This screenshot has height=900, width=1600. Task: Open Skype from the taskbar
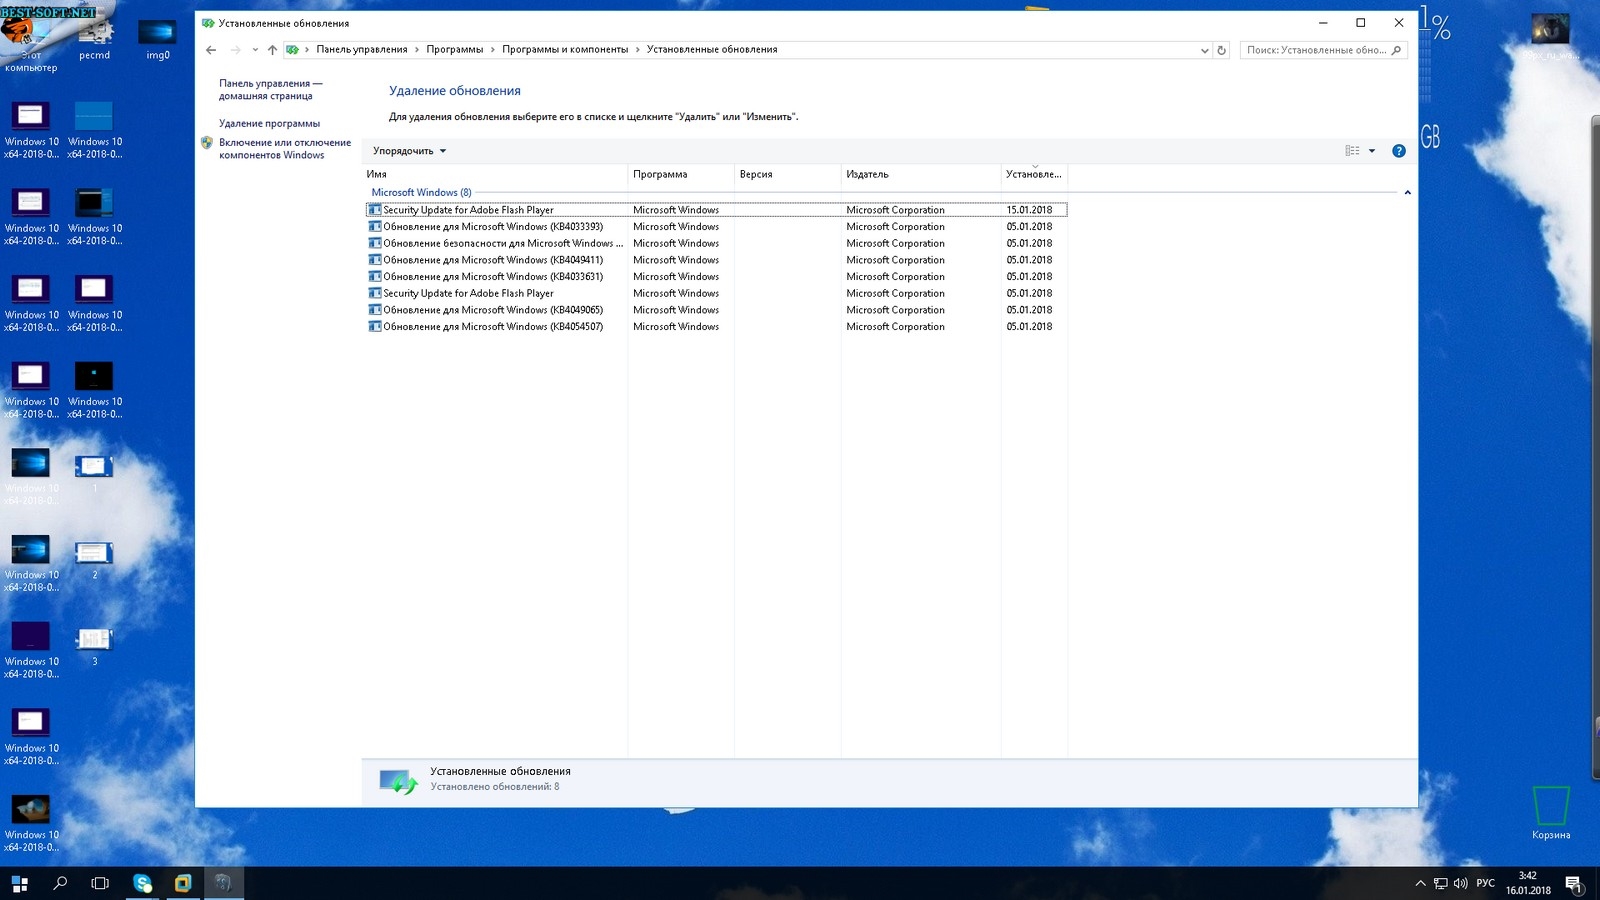pyautogui.click(x=143, y=883)
